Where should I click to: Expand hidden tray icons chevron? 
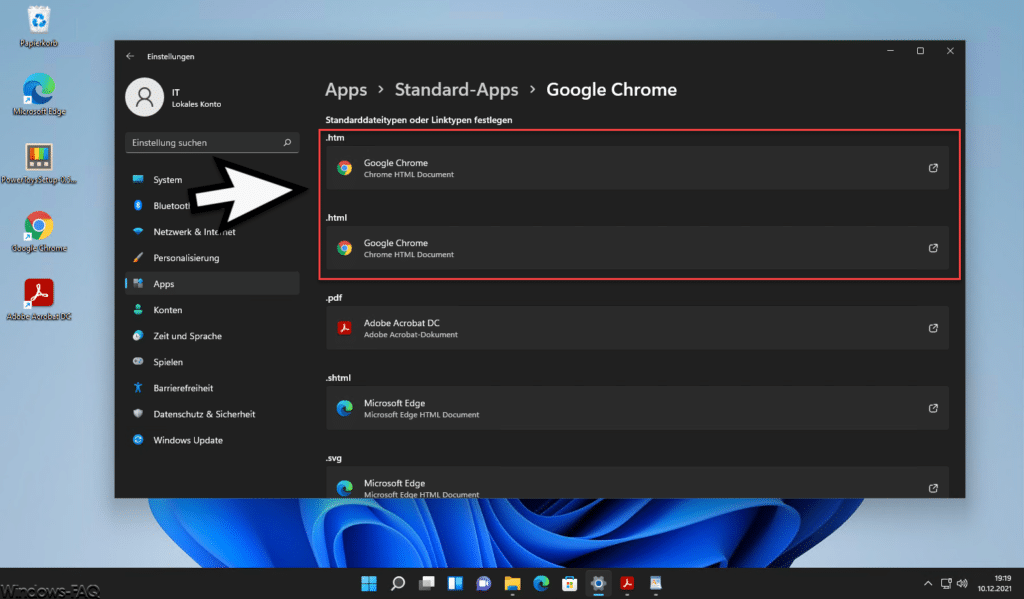coord(928,583)
